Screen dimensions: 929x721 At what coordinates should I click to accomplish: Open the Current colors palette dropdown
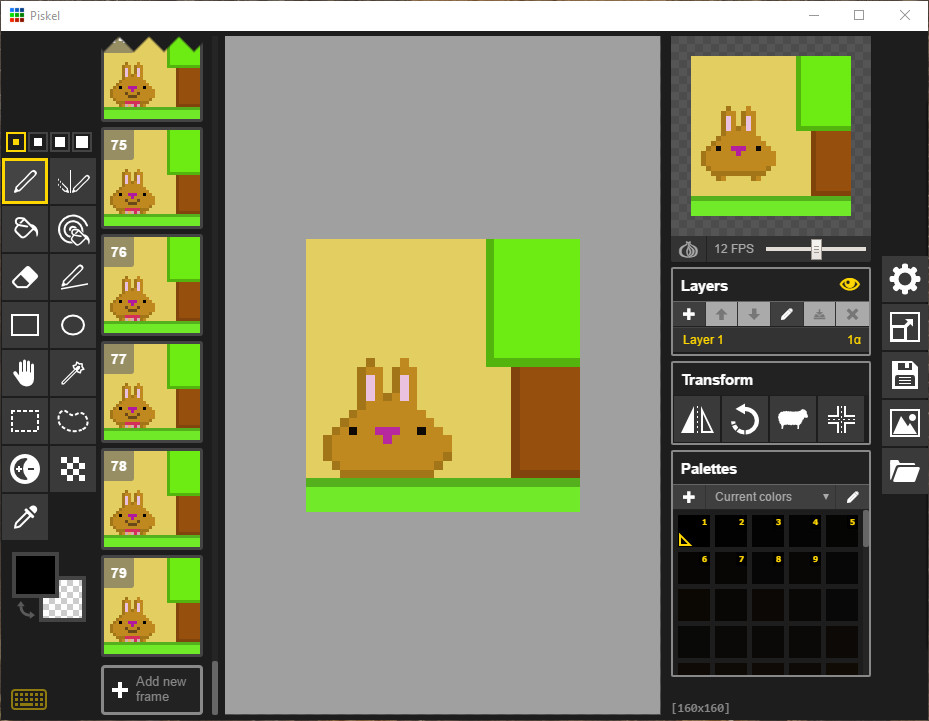click(x=771, y=497)
